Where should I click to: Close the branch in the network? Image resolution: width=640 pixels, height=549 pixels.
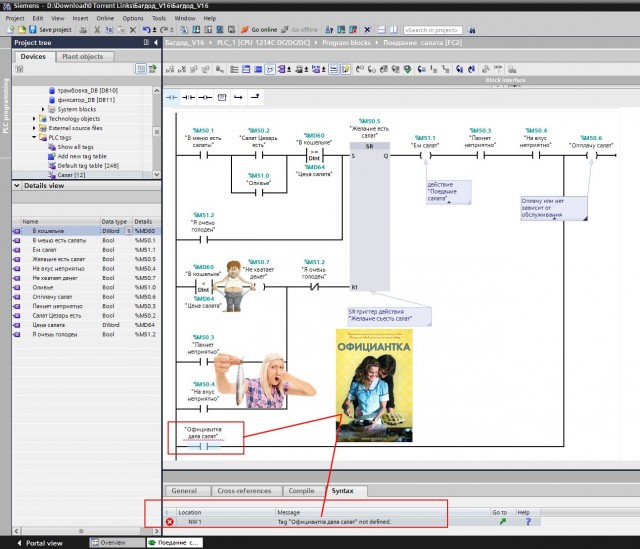point(255,97)
